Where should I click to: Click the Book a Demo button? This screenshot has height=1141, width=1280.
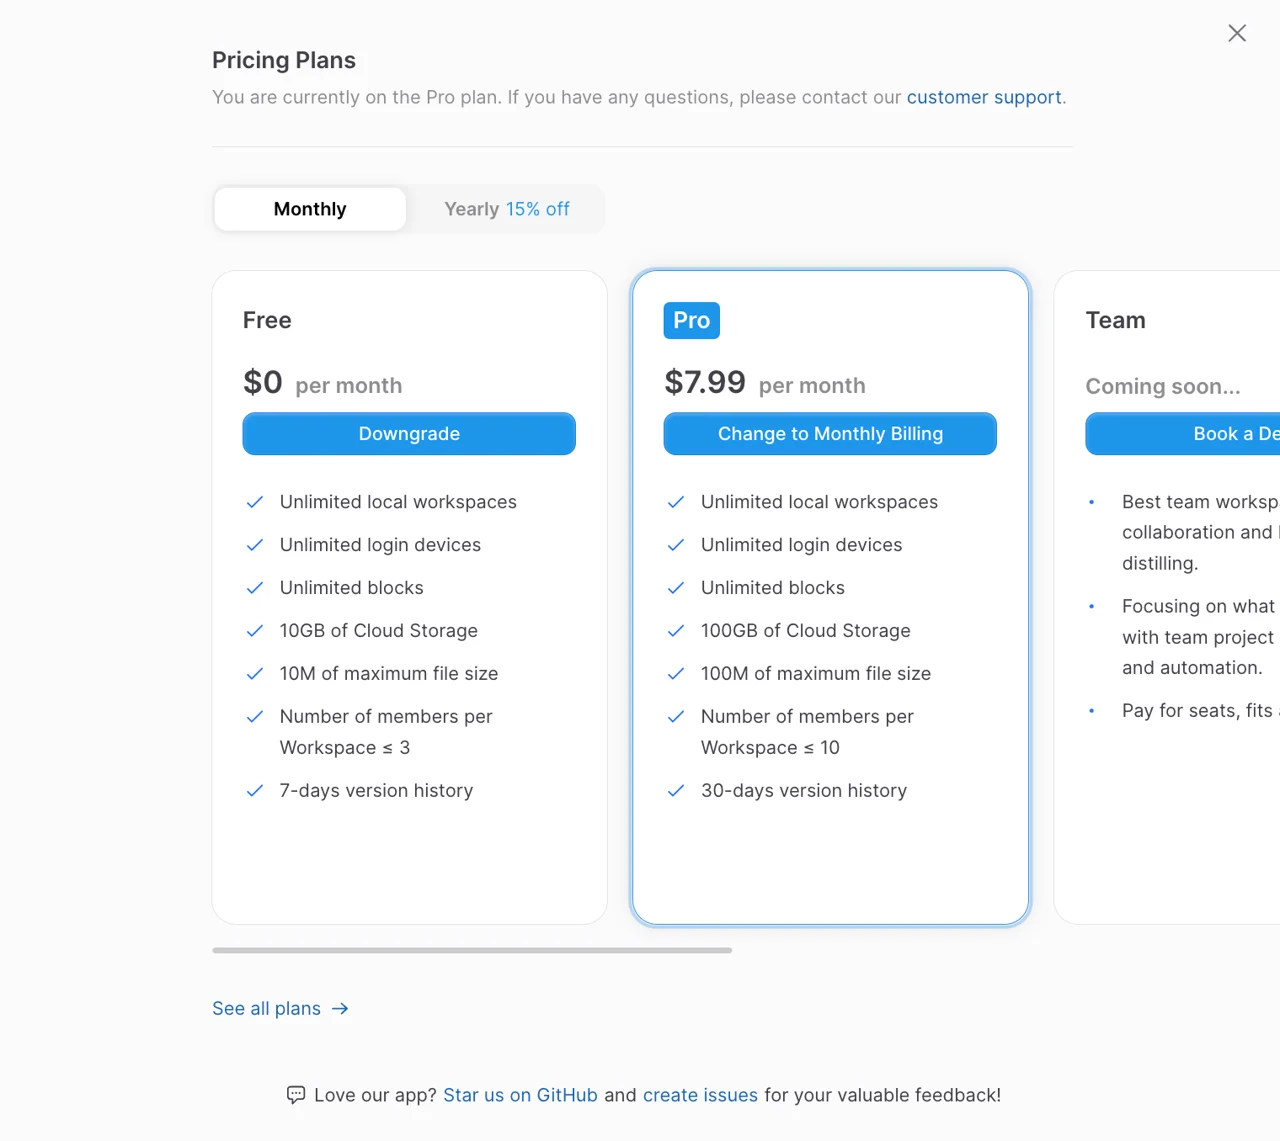1183,434
